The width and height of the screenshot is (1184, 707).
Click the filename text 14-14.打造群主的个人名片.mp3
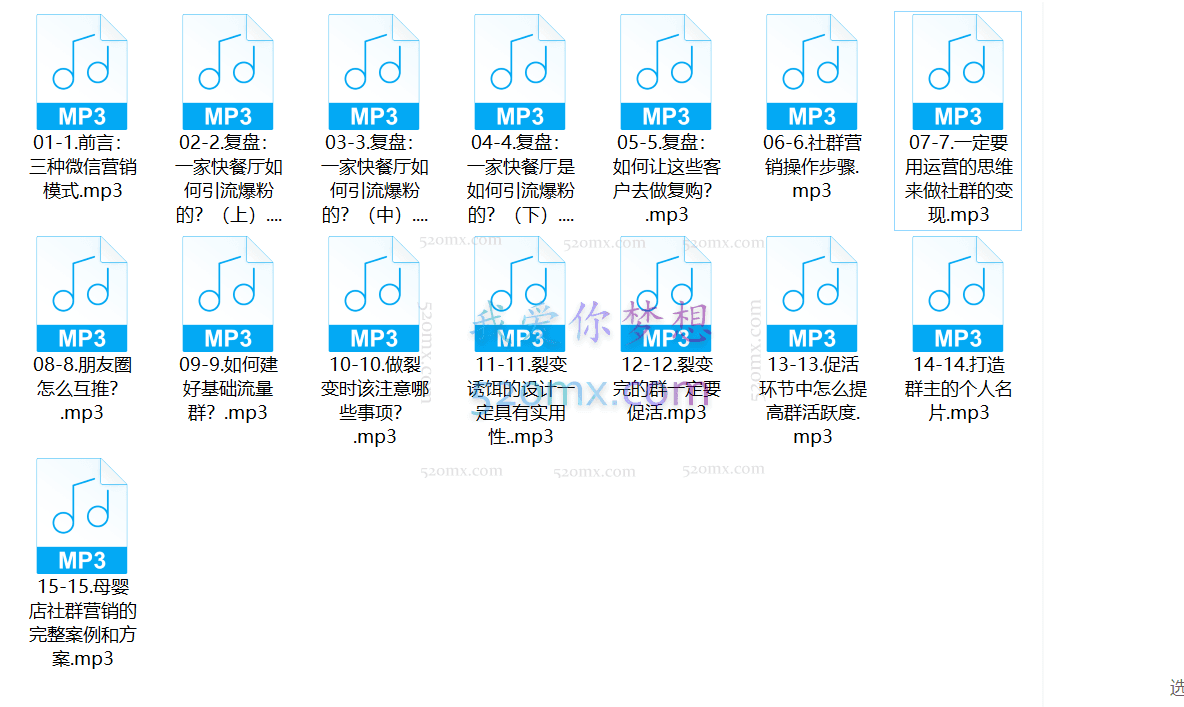tap(958, 388)
